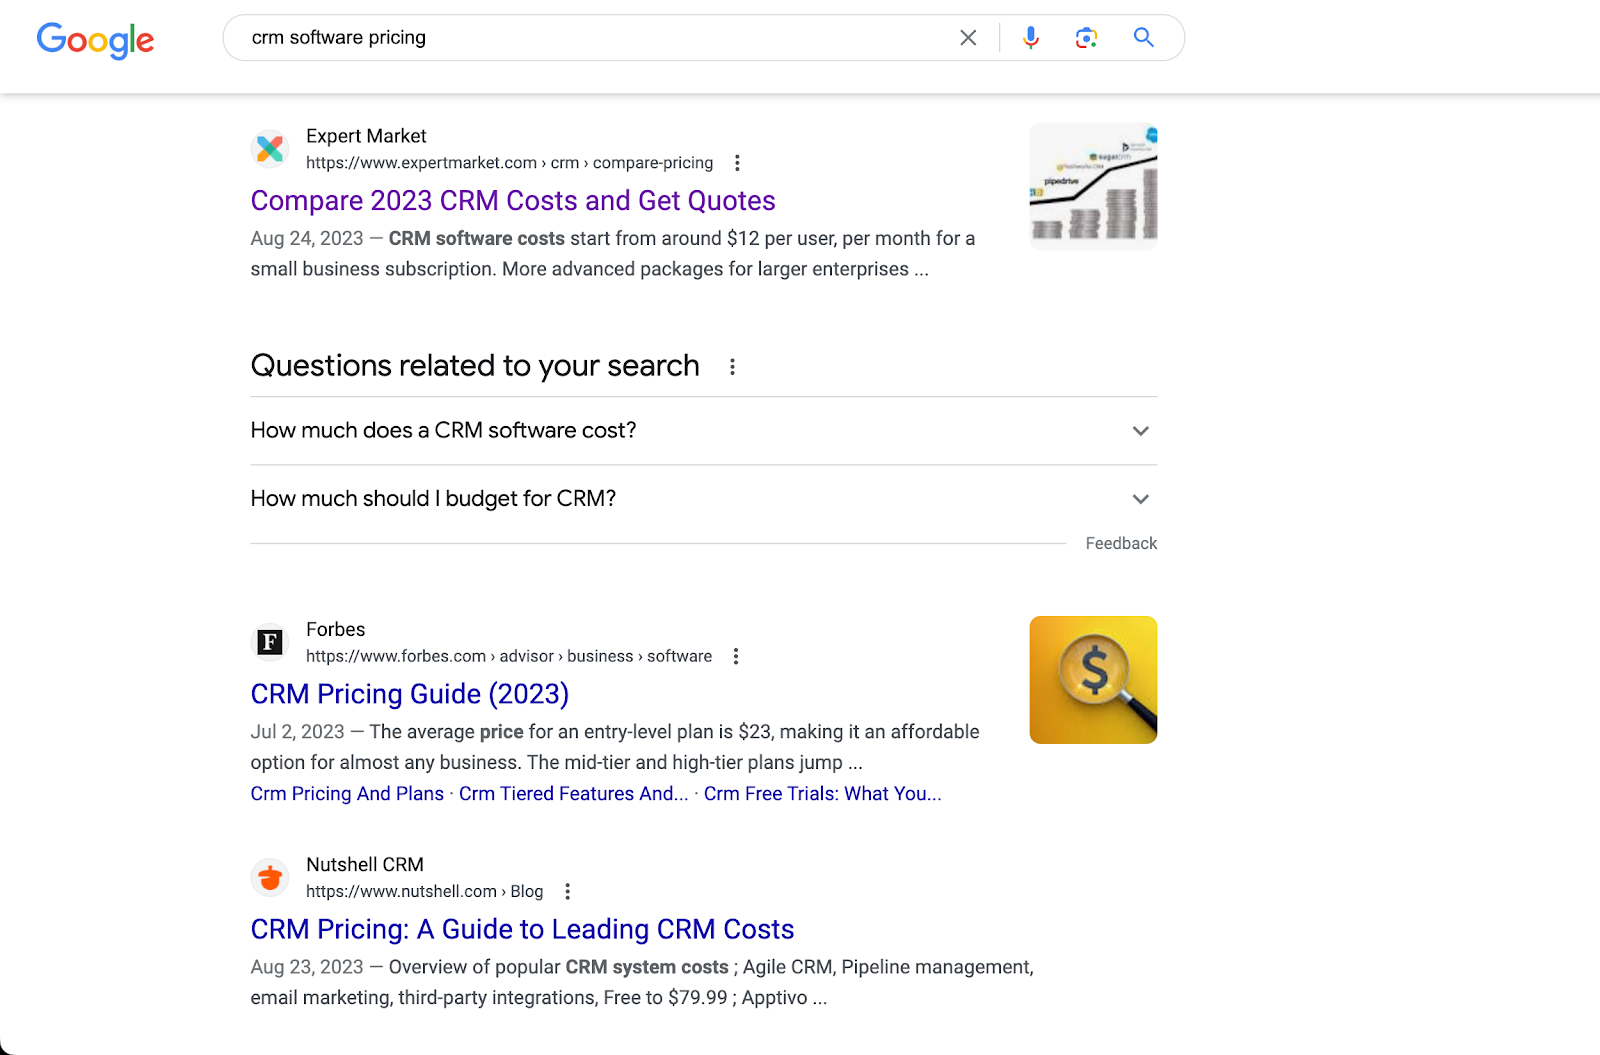Image resolution: width=1600 pixels, height=1055 pixels.
Task: Start voice search with the microphone icon
Action: point(1031,38)
